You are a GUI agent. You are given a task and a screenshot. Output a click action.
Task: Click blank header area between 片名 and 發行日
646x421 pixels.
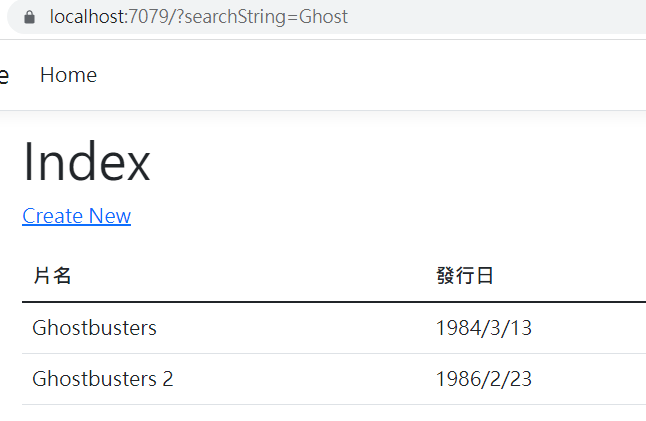[x=253, y=275]
